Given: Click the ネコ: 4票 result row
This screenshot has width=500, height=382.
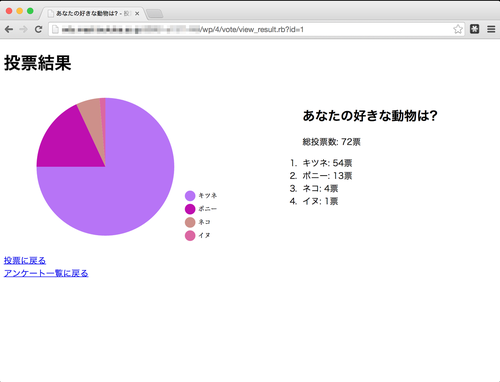Looking at the screenshot, I should [320, 188].
